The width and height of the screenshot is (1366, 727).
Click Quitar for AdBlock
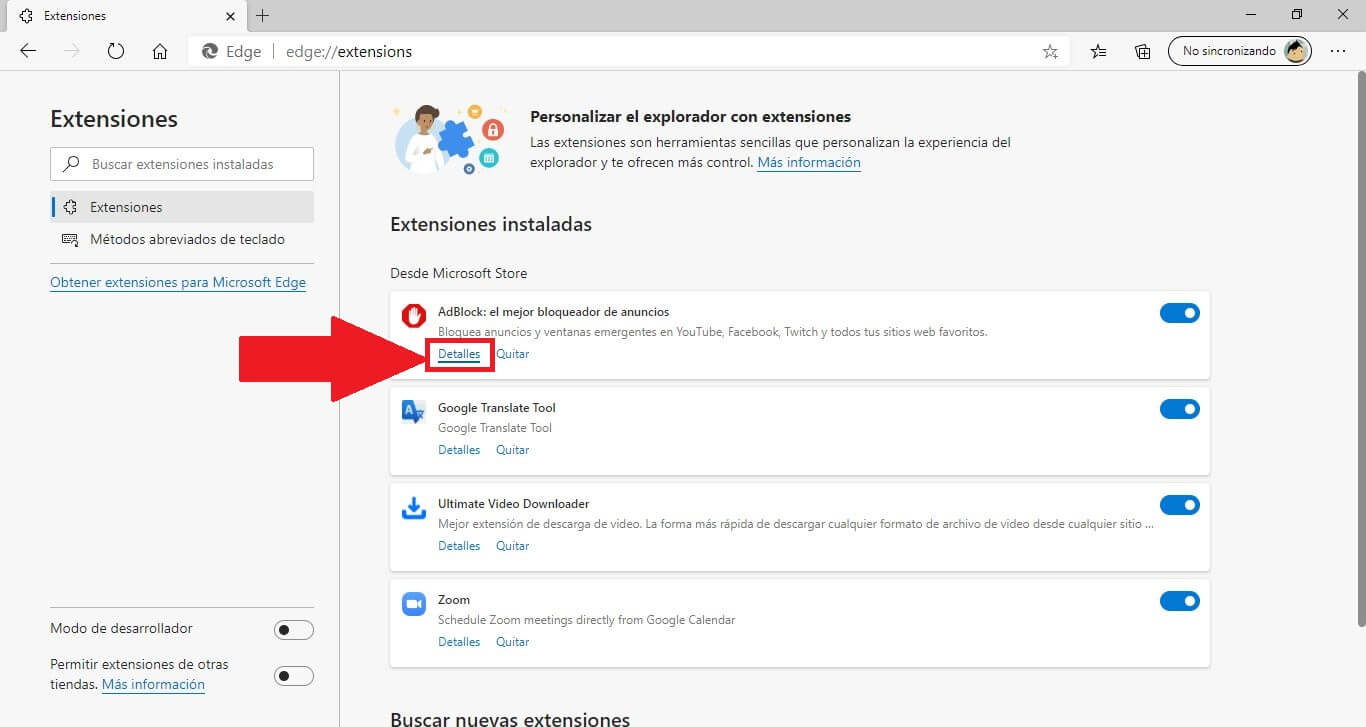tap(513, 354)
